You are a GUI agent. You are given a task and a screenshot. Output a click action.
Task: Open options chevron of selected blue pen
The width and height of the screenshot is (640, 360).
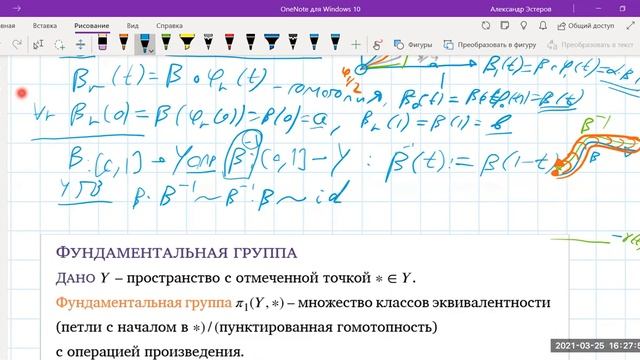(151, 51)
